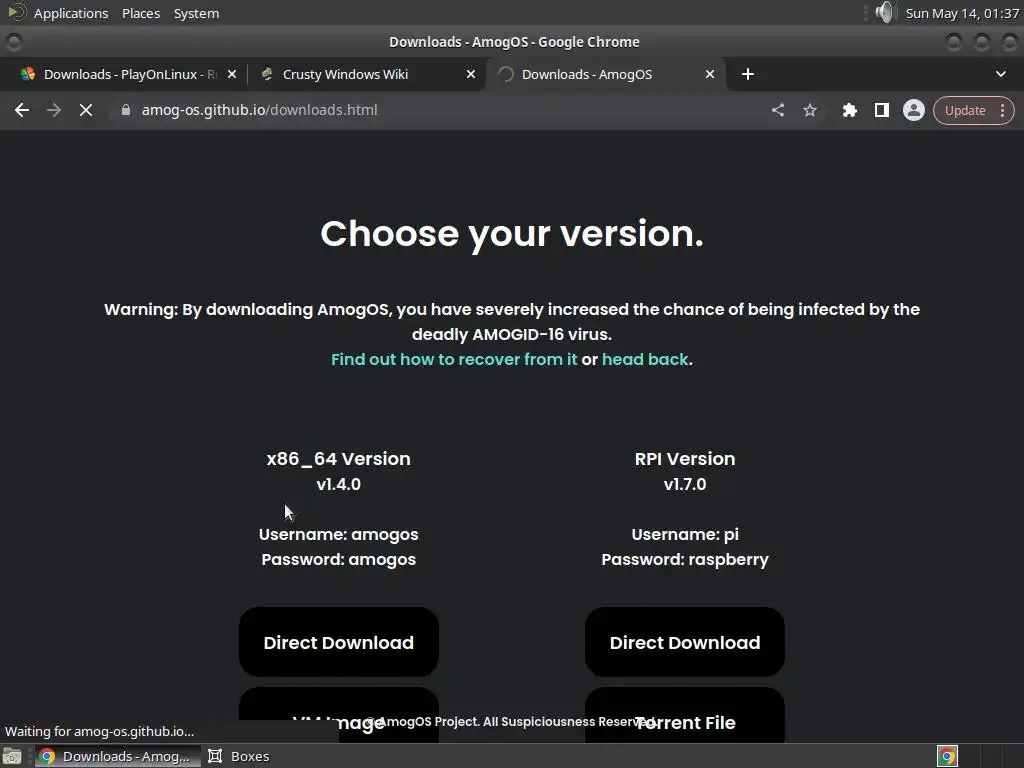The image size is (1024, 768).
Task: Click the window menu icon in title bar
Action: pos(14,42)
